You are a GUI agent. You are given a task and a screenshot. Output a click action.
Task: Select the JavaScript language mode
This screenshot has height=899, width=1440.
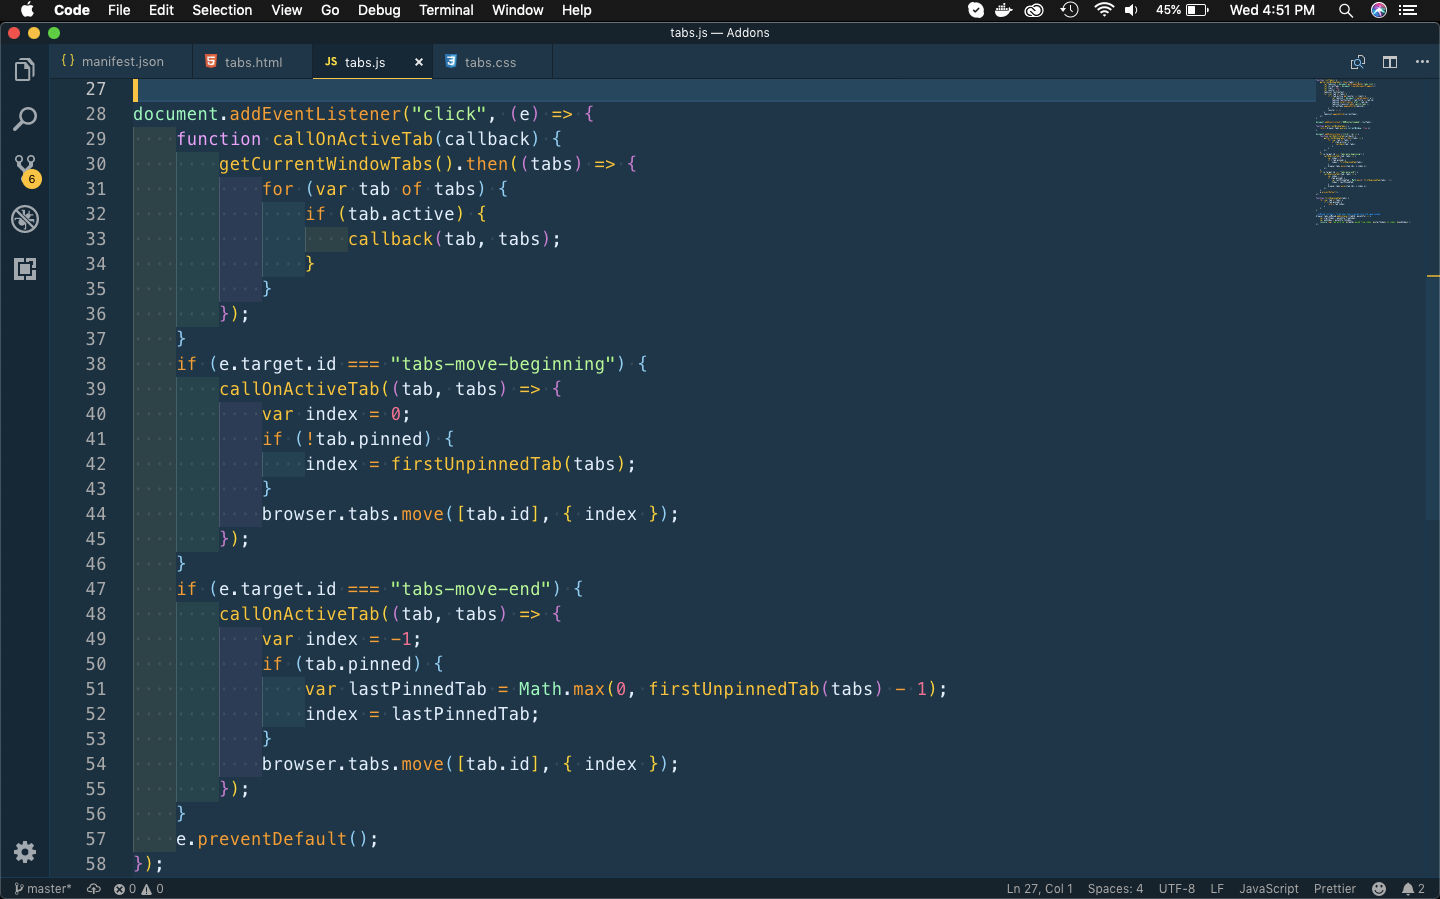pyautogui.click(x=1269, y=889)
